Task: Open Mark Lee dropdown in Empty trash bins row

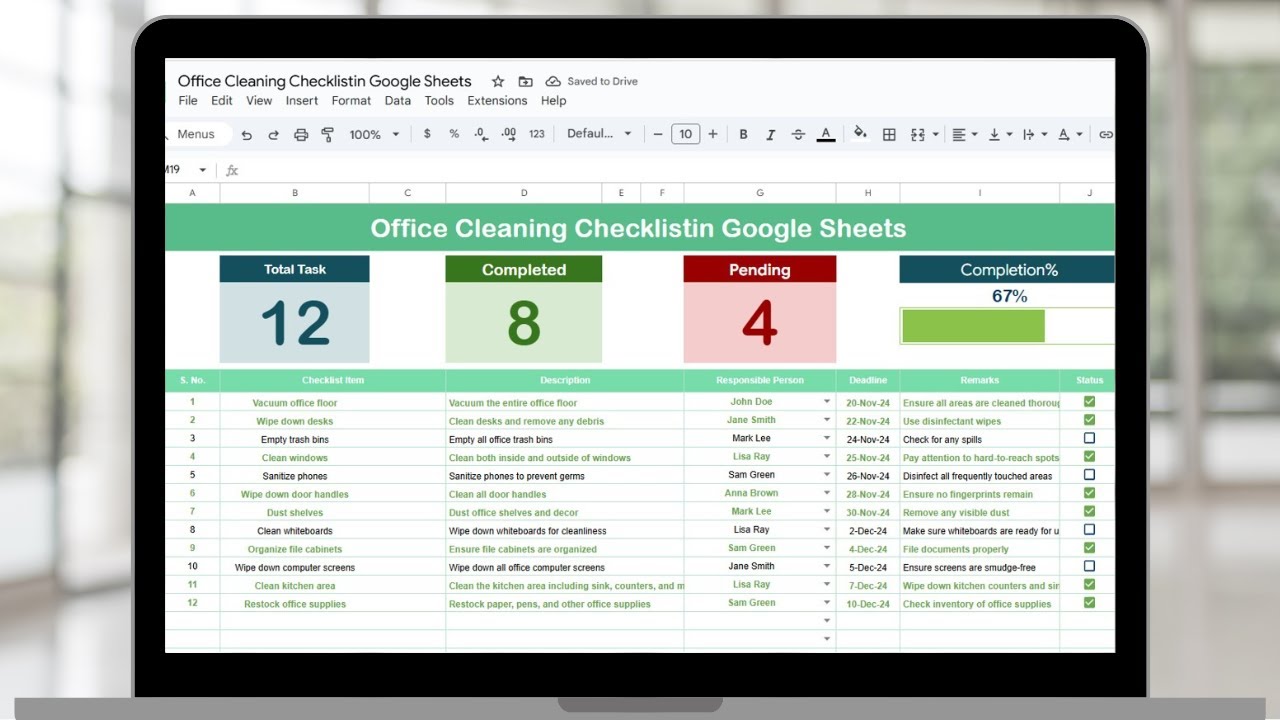Action: pyautogui.click(x=827, y=439)
